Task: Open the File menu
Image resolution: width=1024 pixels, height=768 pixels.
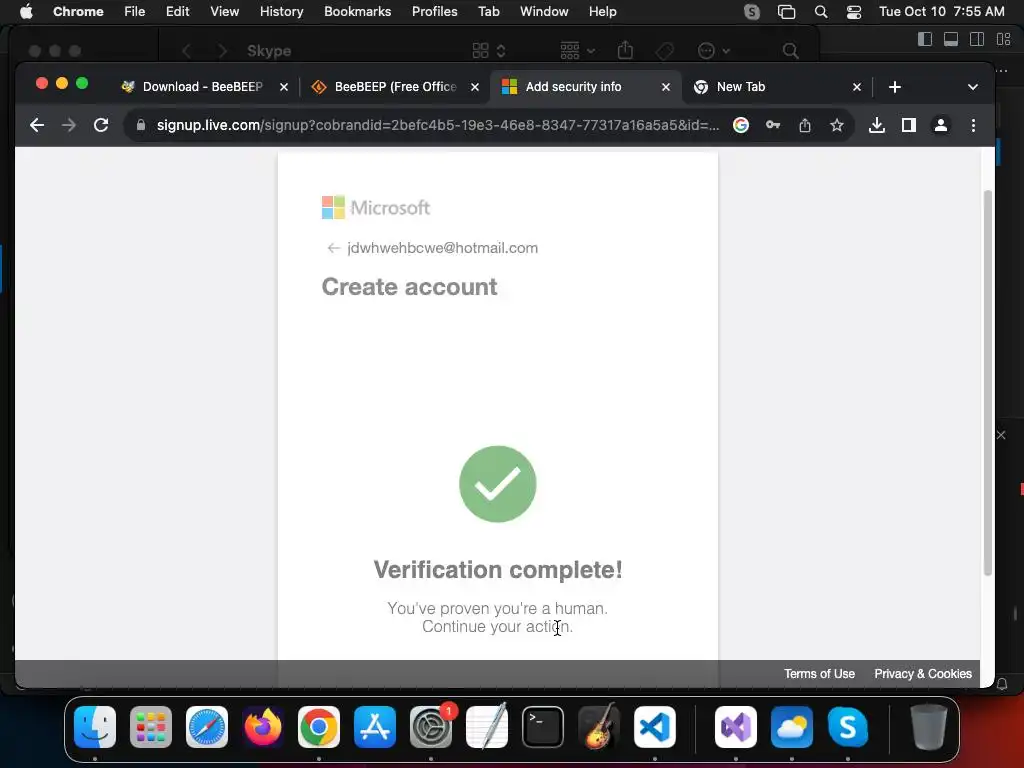Action: click(135, 12)
